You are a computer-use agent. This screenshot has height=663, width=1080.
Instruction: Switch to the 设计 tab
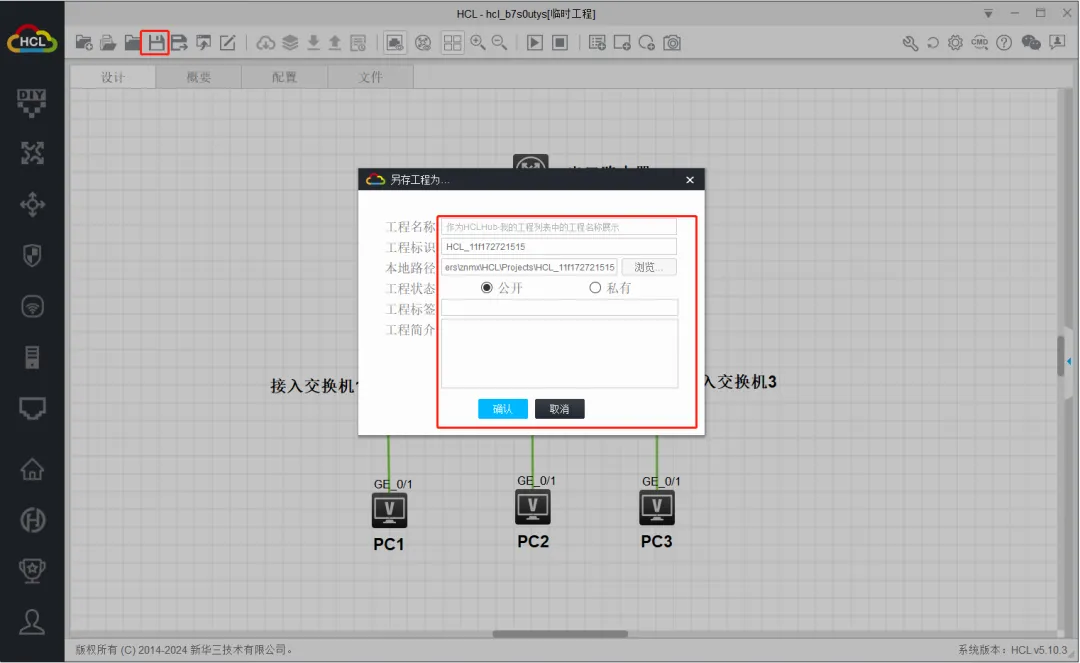point(113,77)
